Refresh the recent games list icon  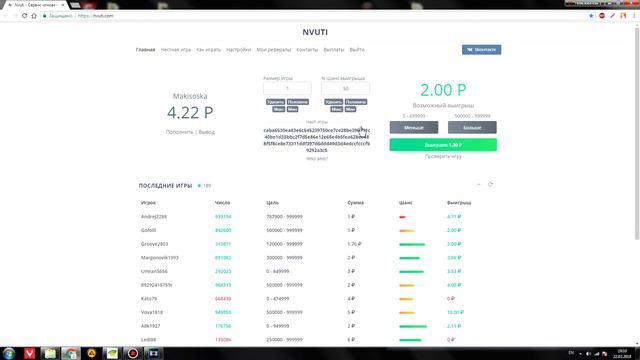[x=490, y=184]
